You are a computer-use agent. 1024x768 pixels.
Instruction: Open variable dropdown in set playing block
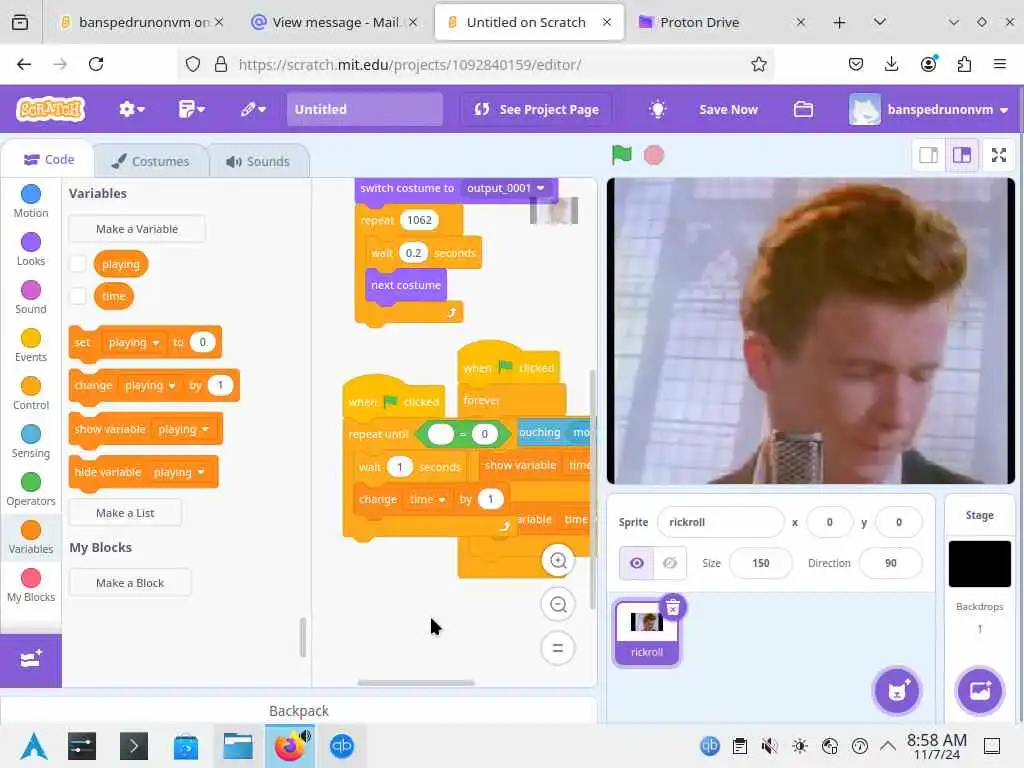(134, 342)
